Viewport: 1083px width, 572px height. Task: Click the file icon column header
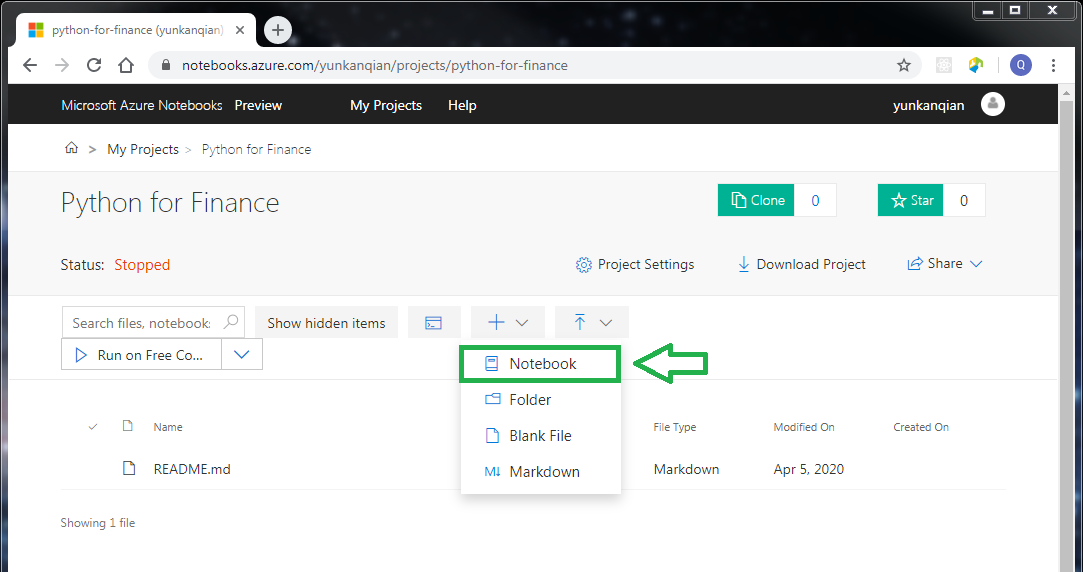pos(128,426)
